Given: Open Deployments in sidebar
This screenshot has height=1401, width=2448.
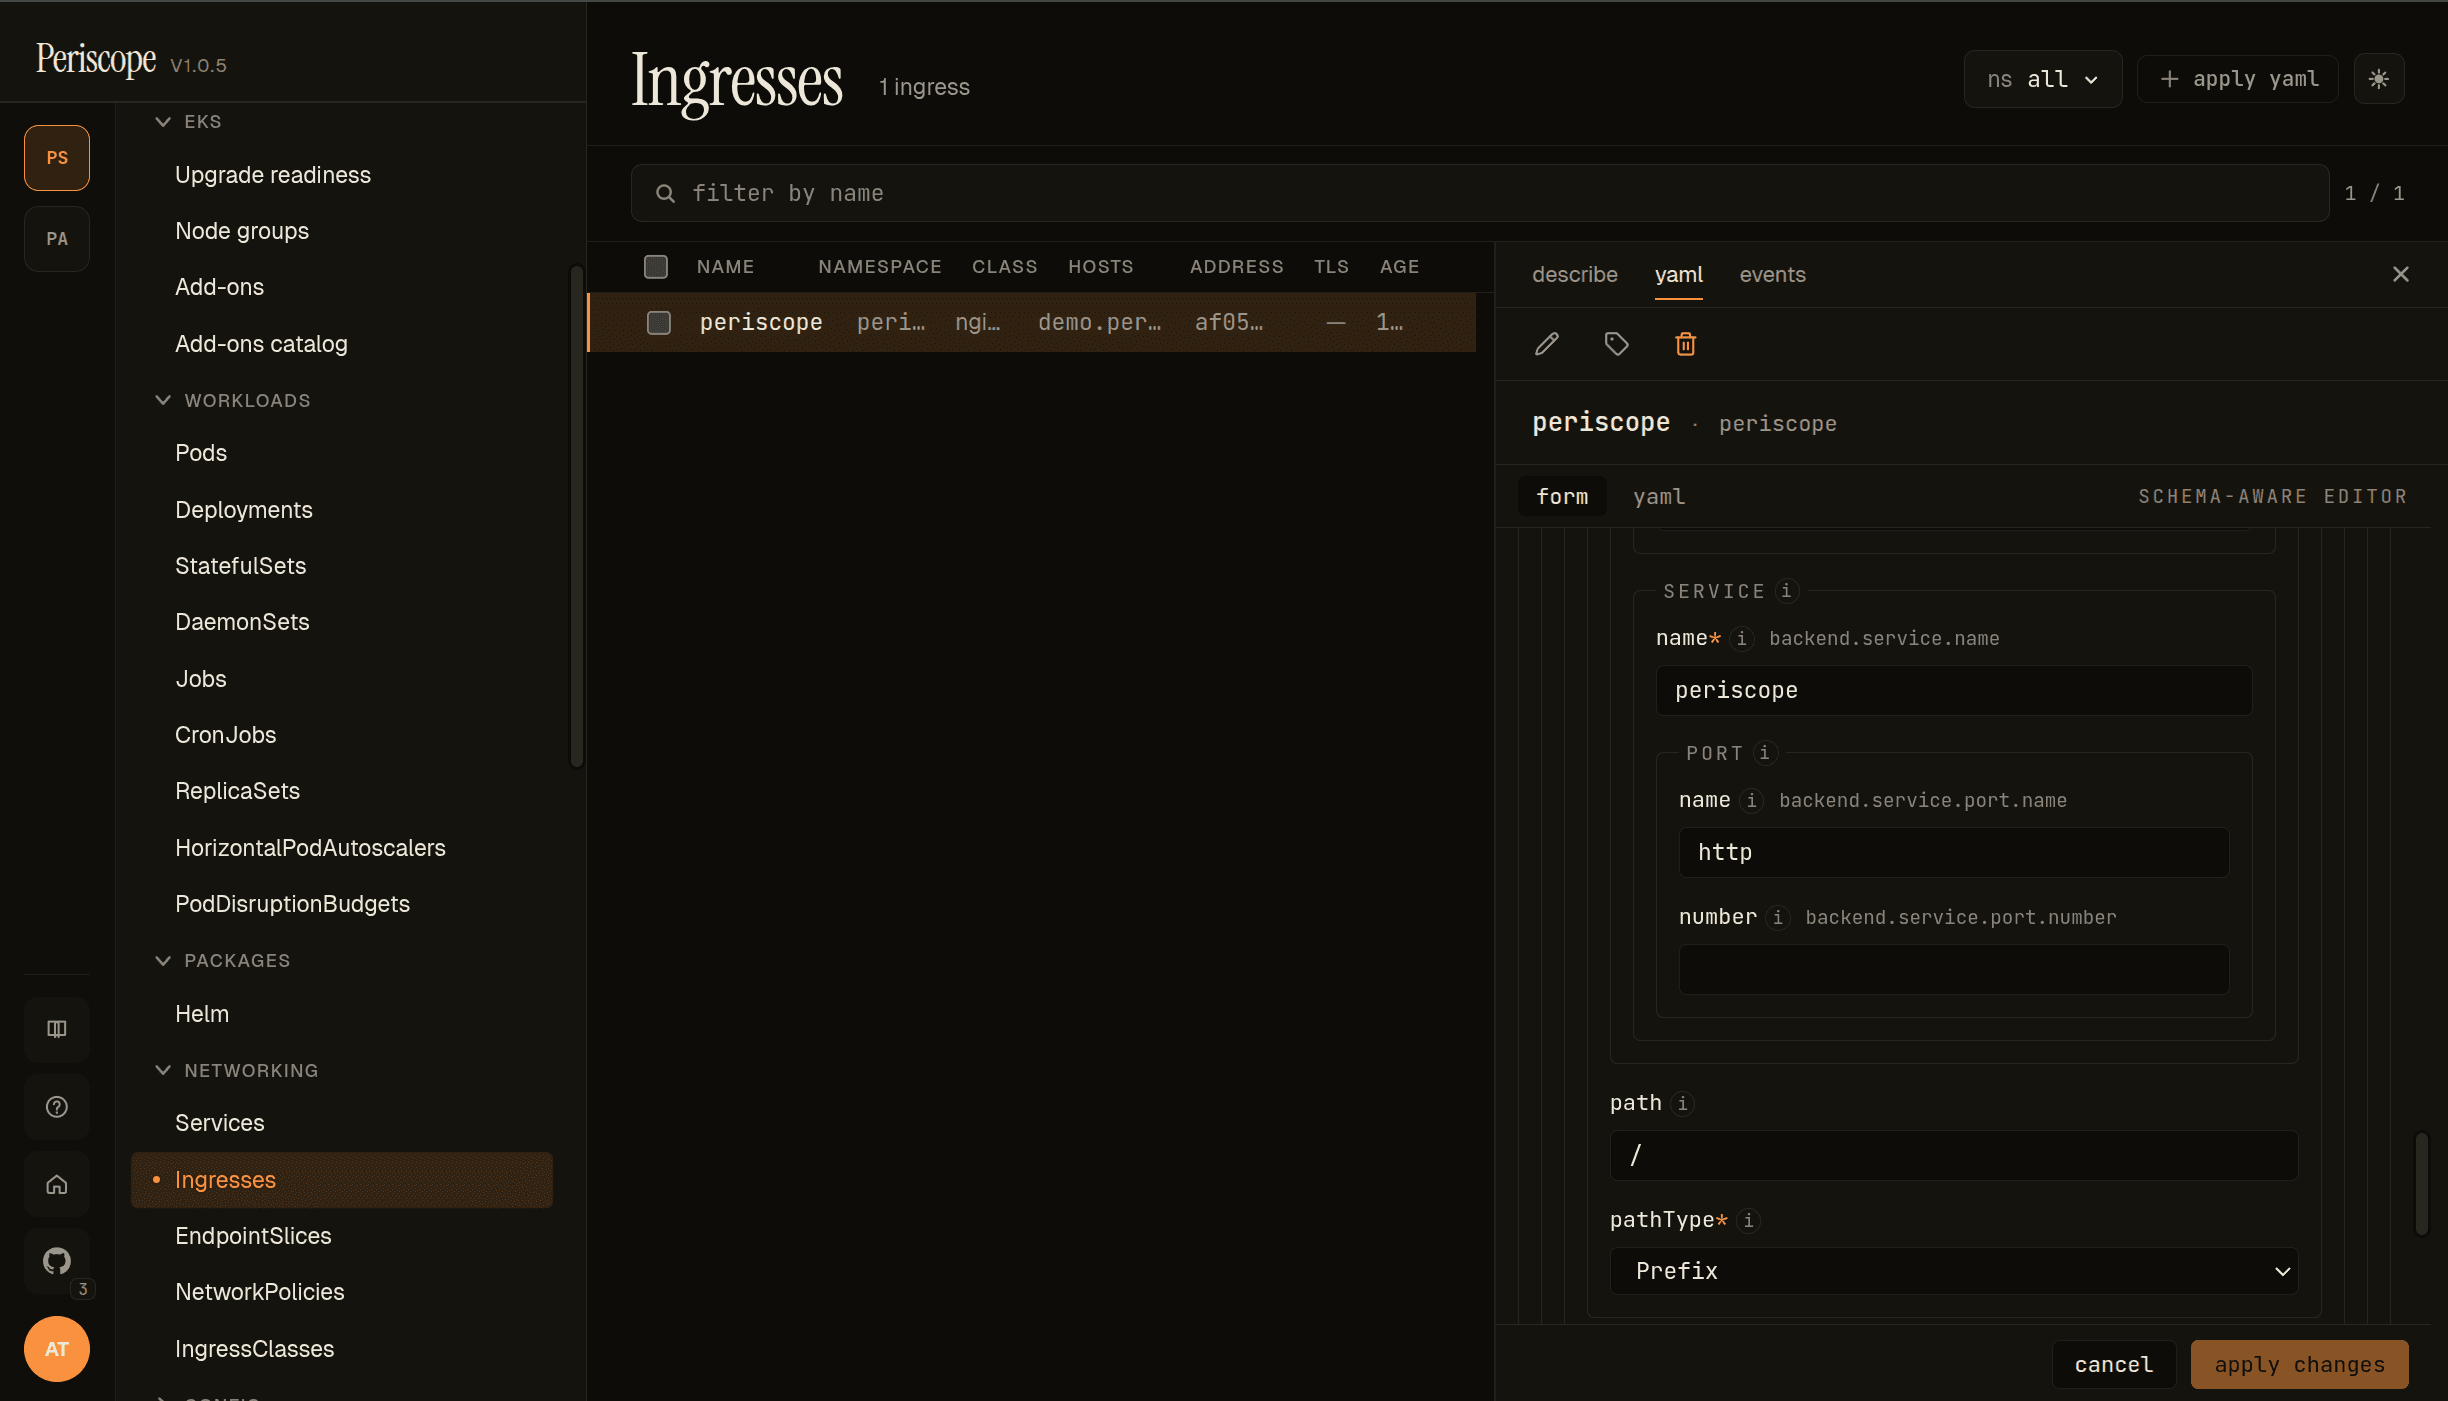Looking at the screenshot, I should (x=244, y=510).
